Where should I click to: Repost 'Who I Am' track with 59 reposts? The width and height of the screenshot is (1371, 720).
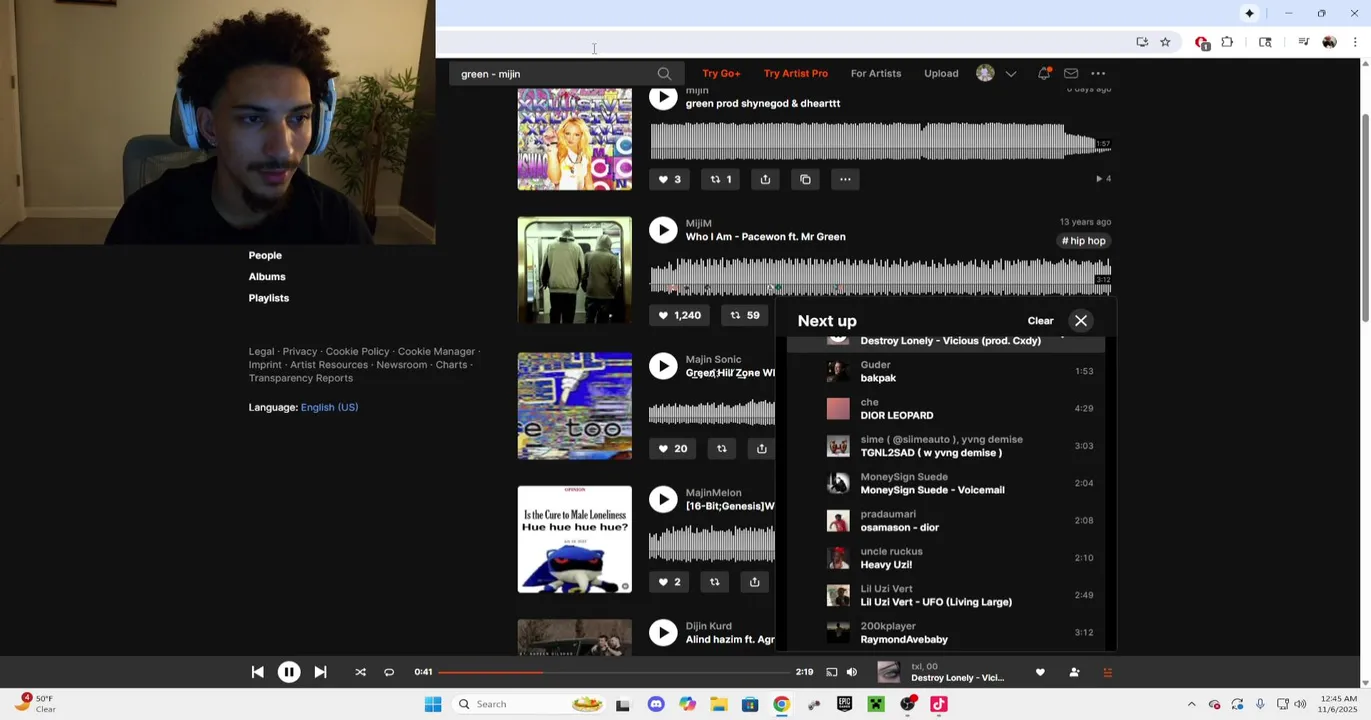click(745, 315)
